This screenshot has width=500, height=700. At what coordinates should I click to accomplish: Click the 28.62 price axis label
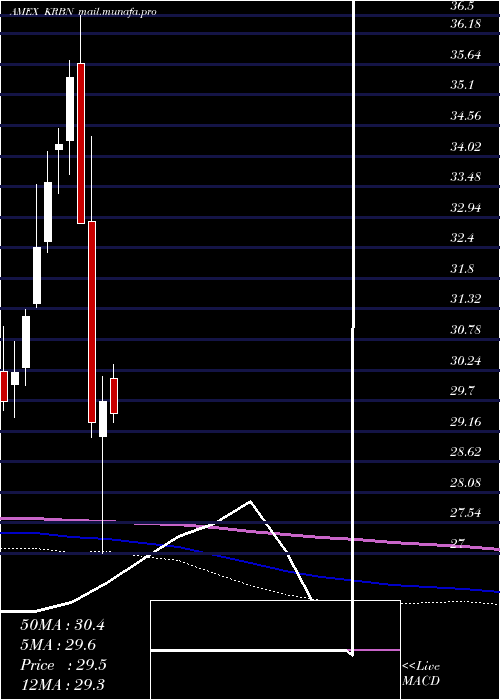(465, 452)
